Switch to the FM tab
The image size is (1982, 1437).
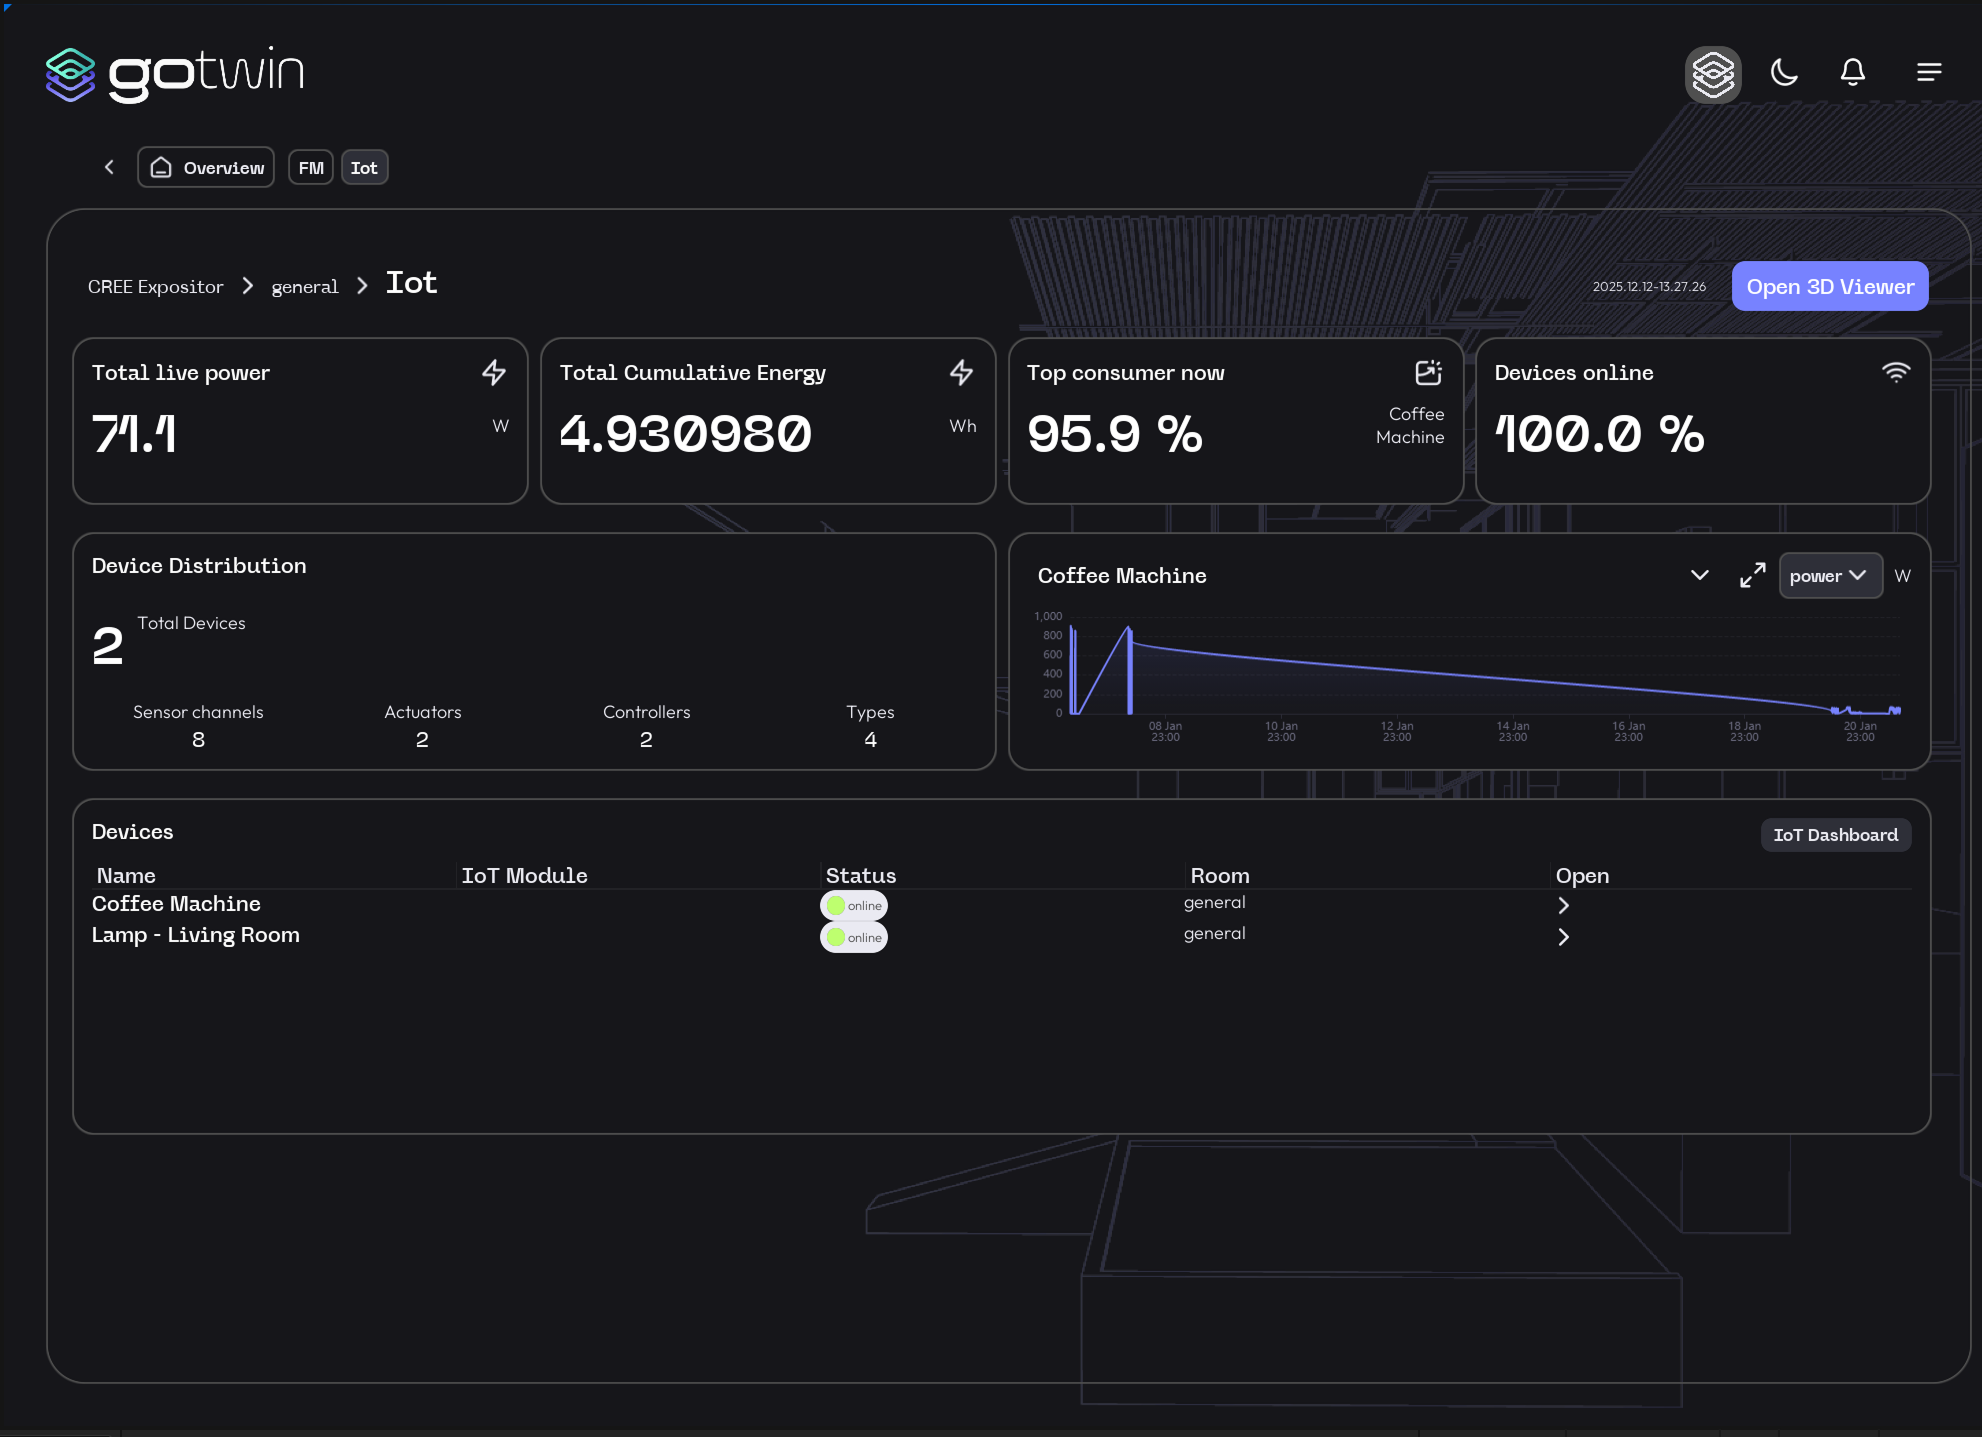311,168
